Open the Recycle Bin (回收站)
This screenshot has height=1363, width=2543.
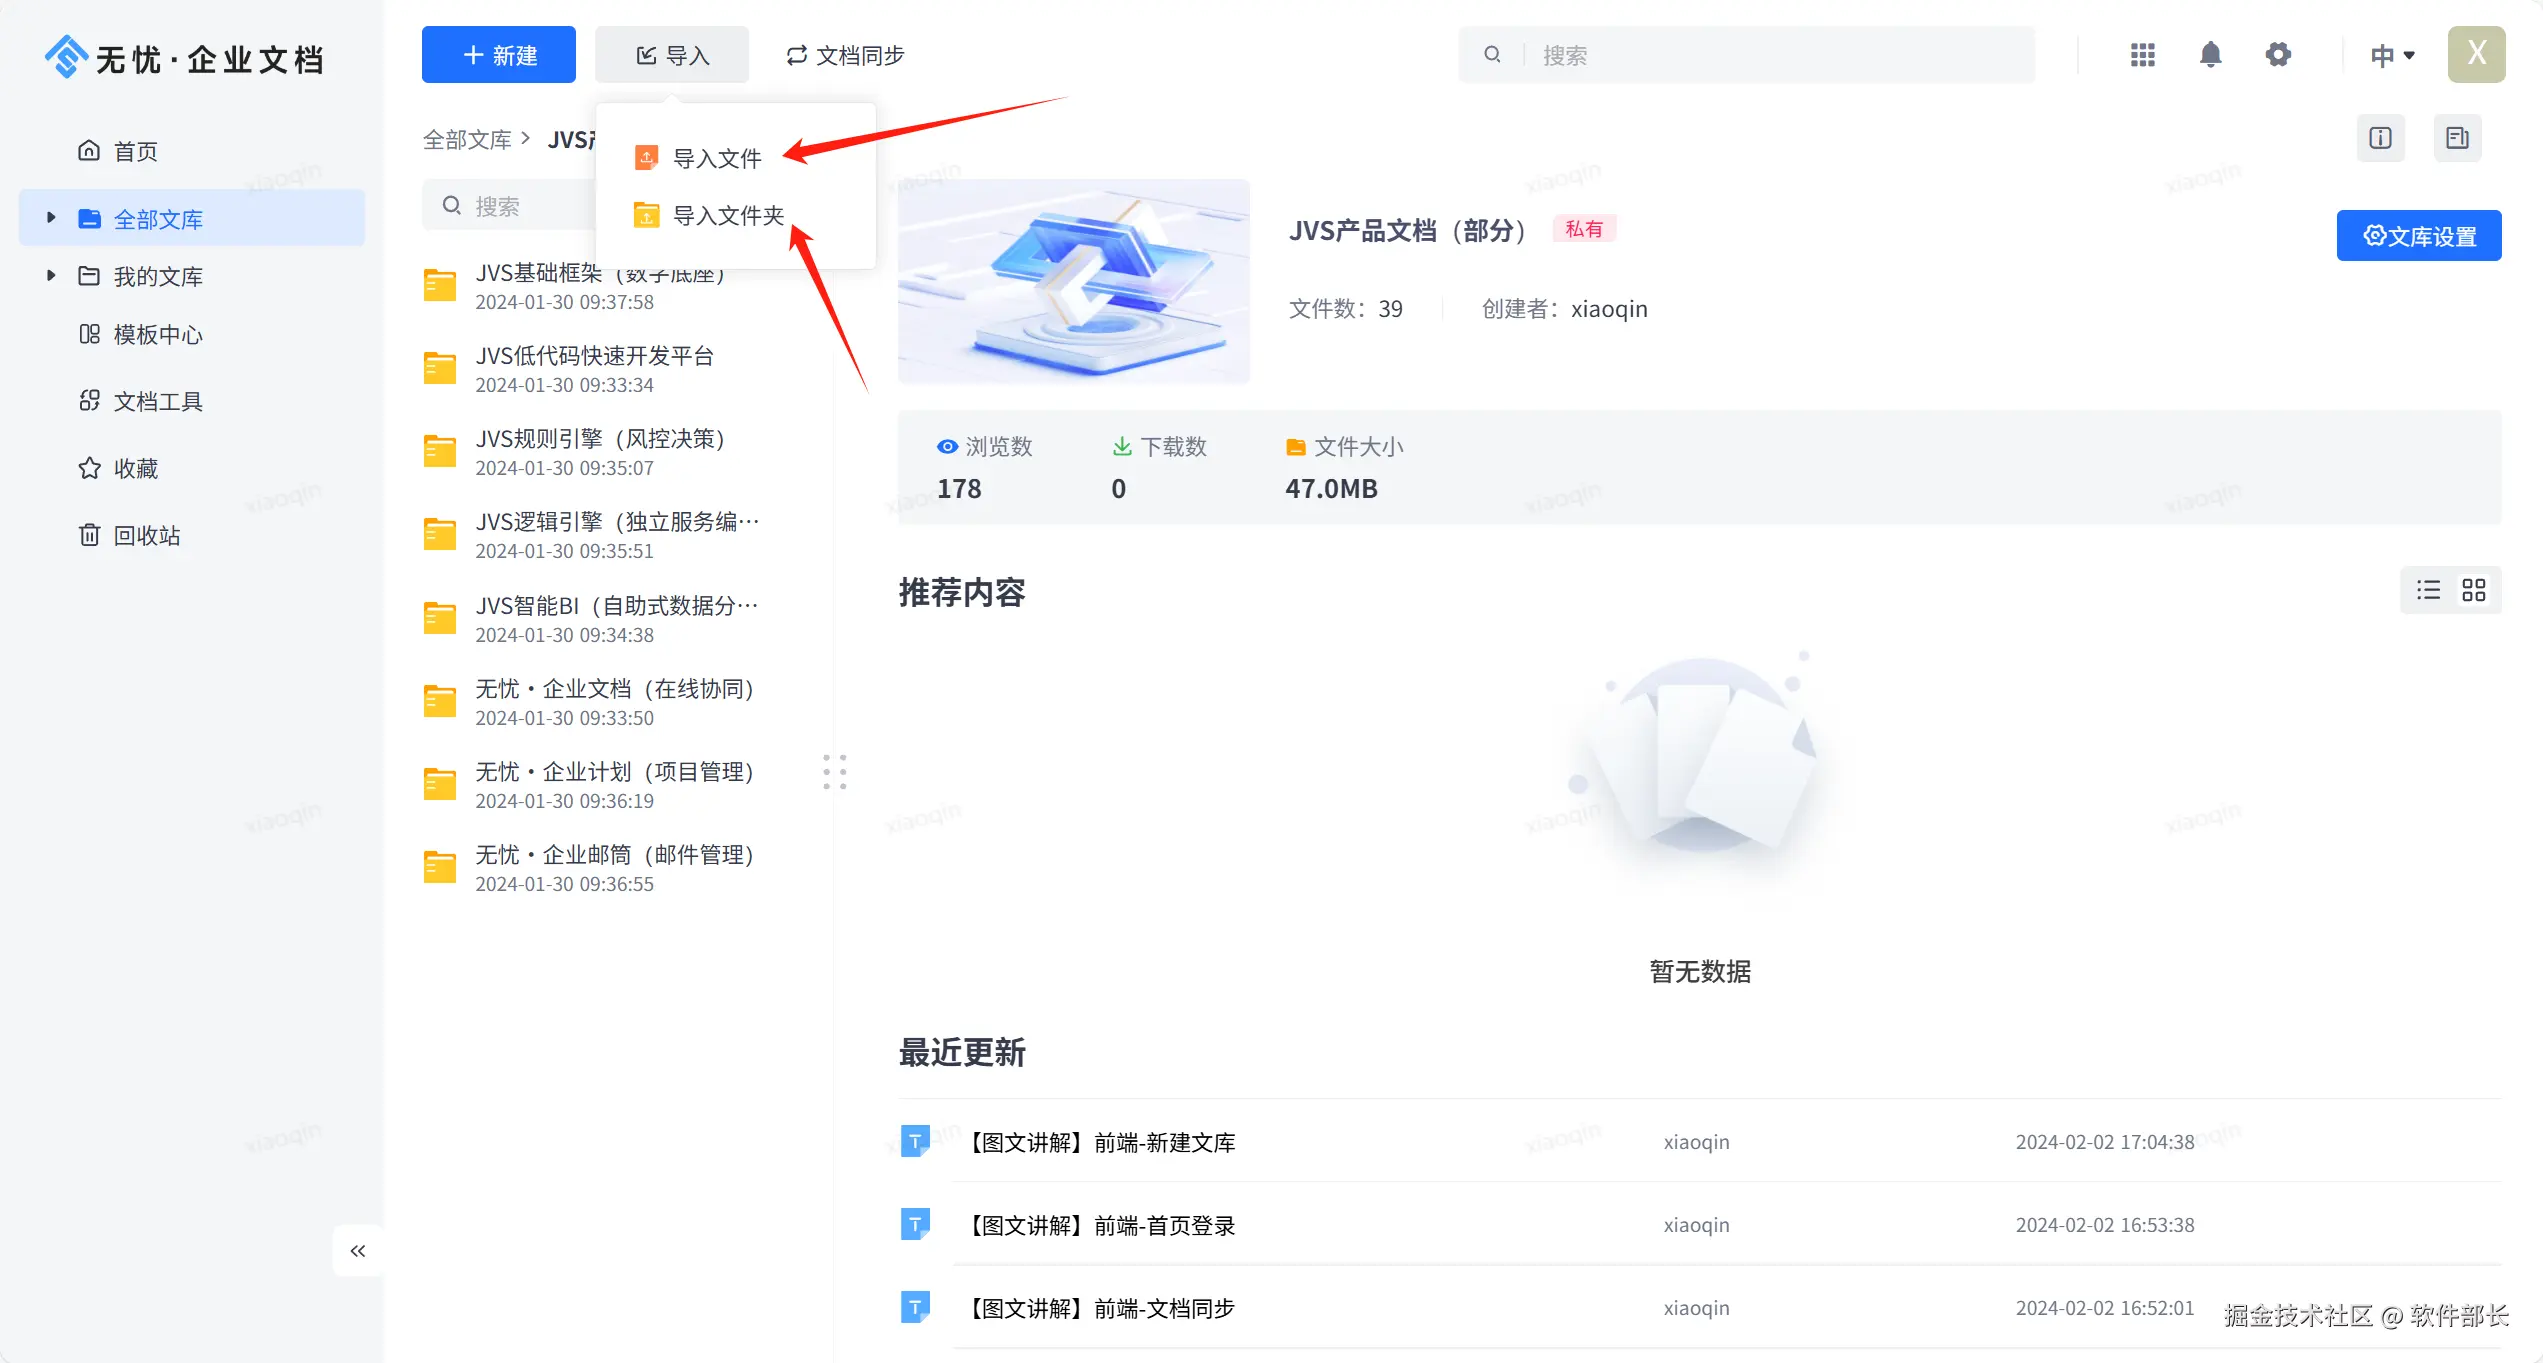146,535
